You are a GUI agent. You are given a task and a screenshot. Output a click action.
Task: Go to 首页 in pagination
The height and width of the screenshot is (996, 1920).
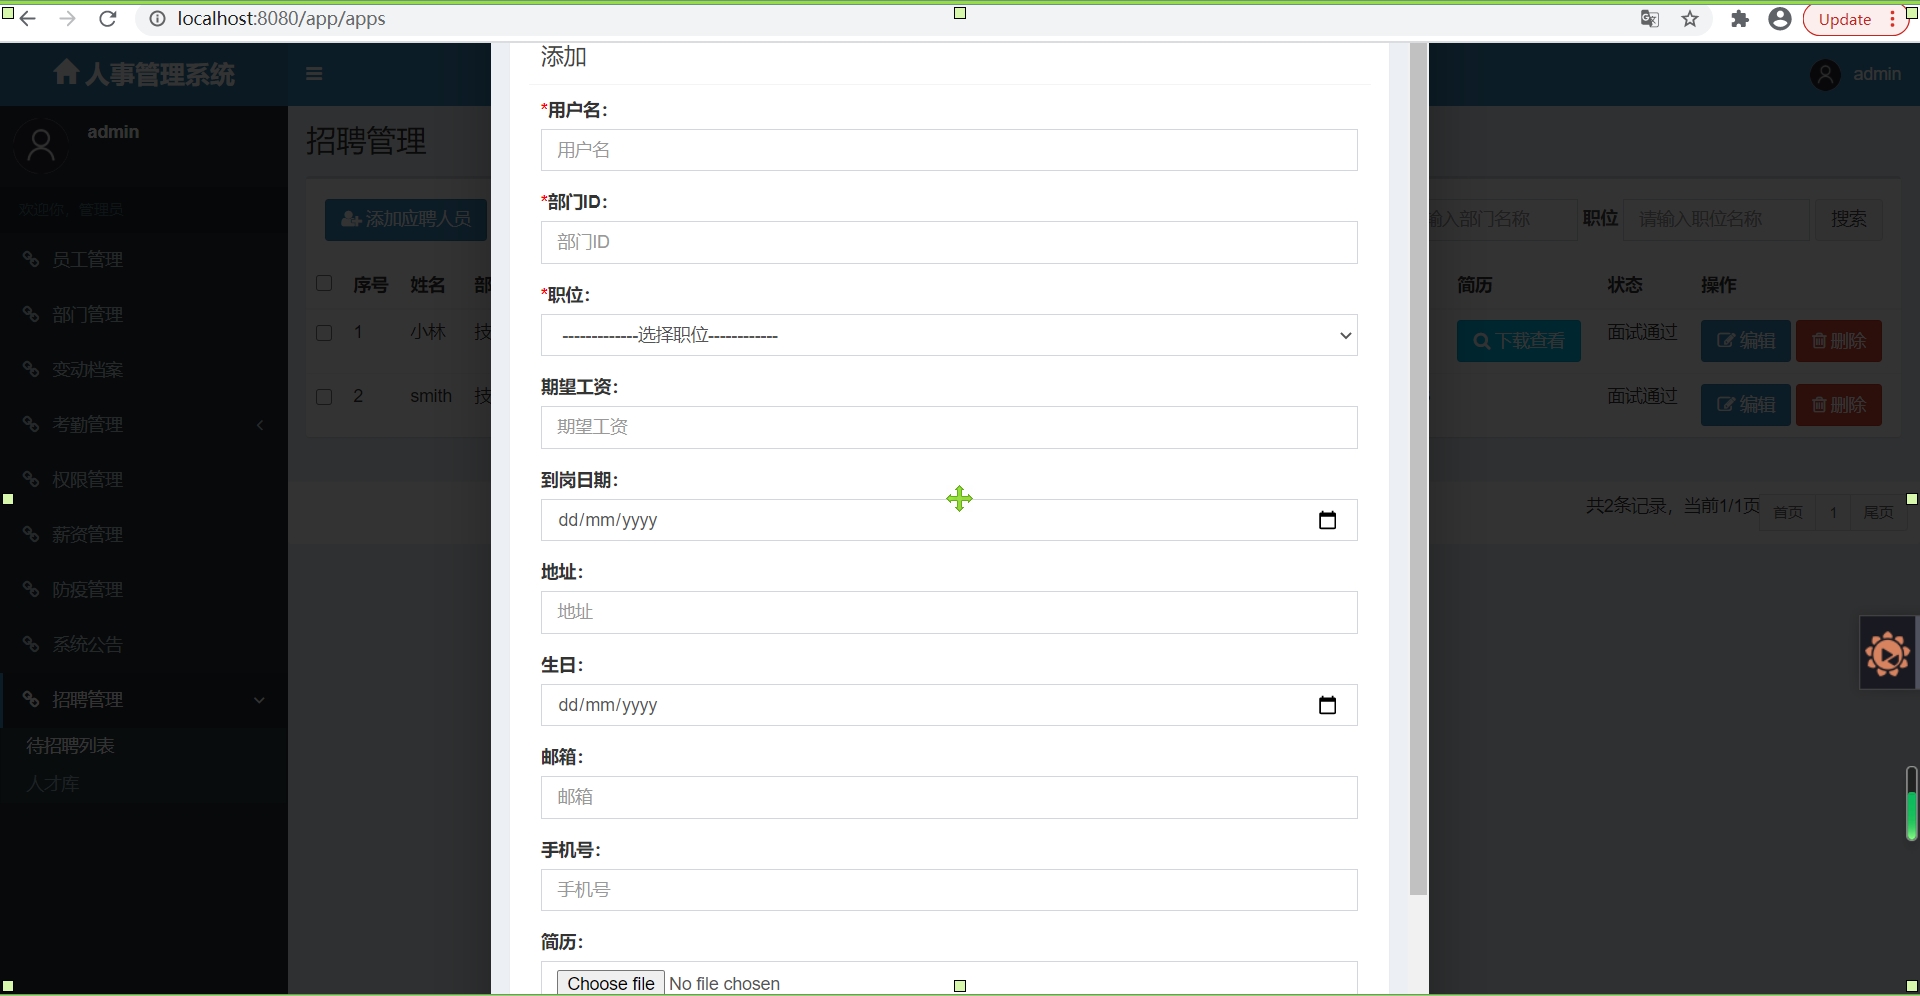pyautogui.click(x=1787, y=512)
